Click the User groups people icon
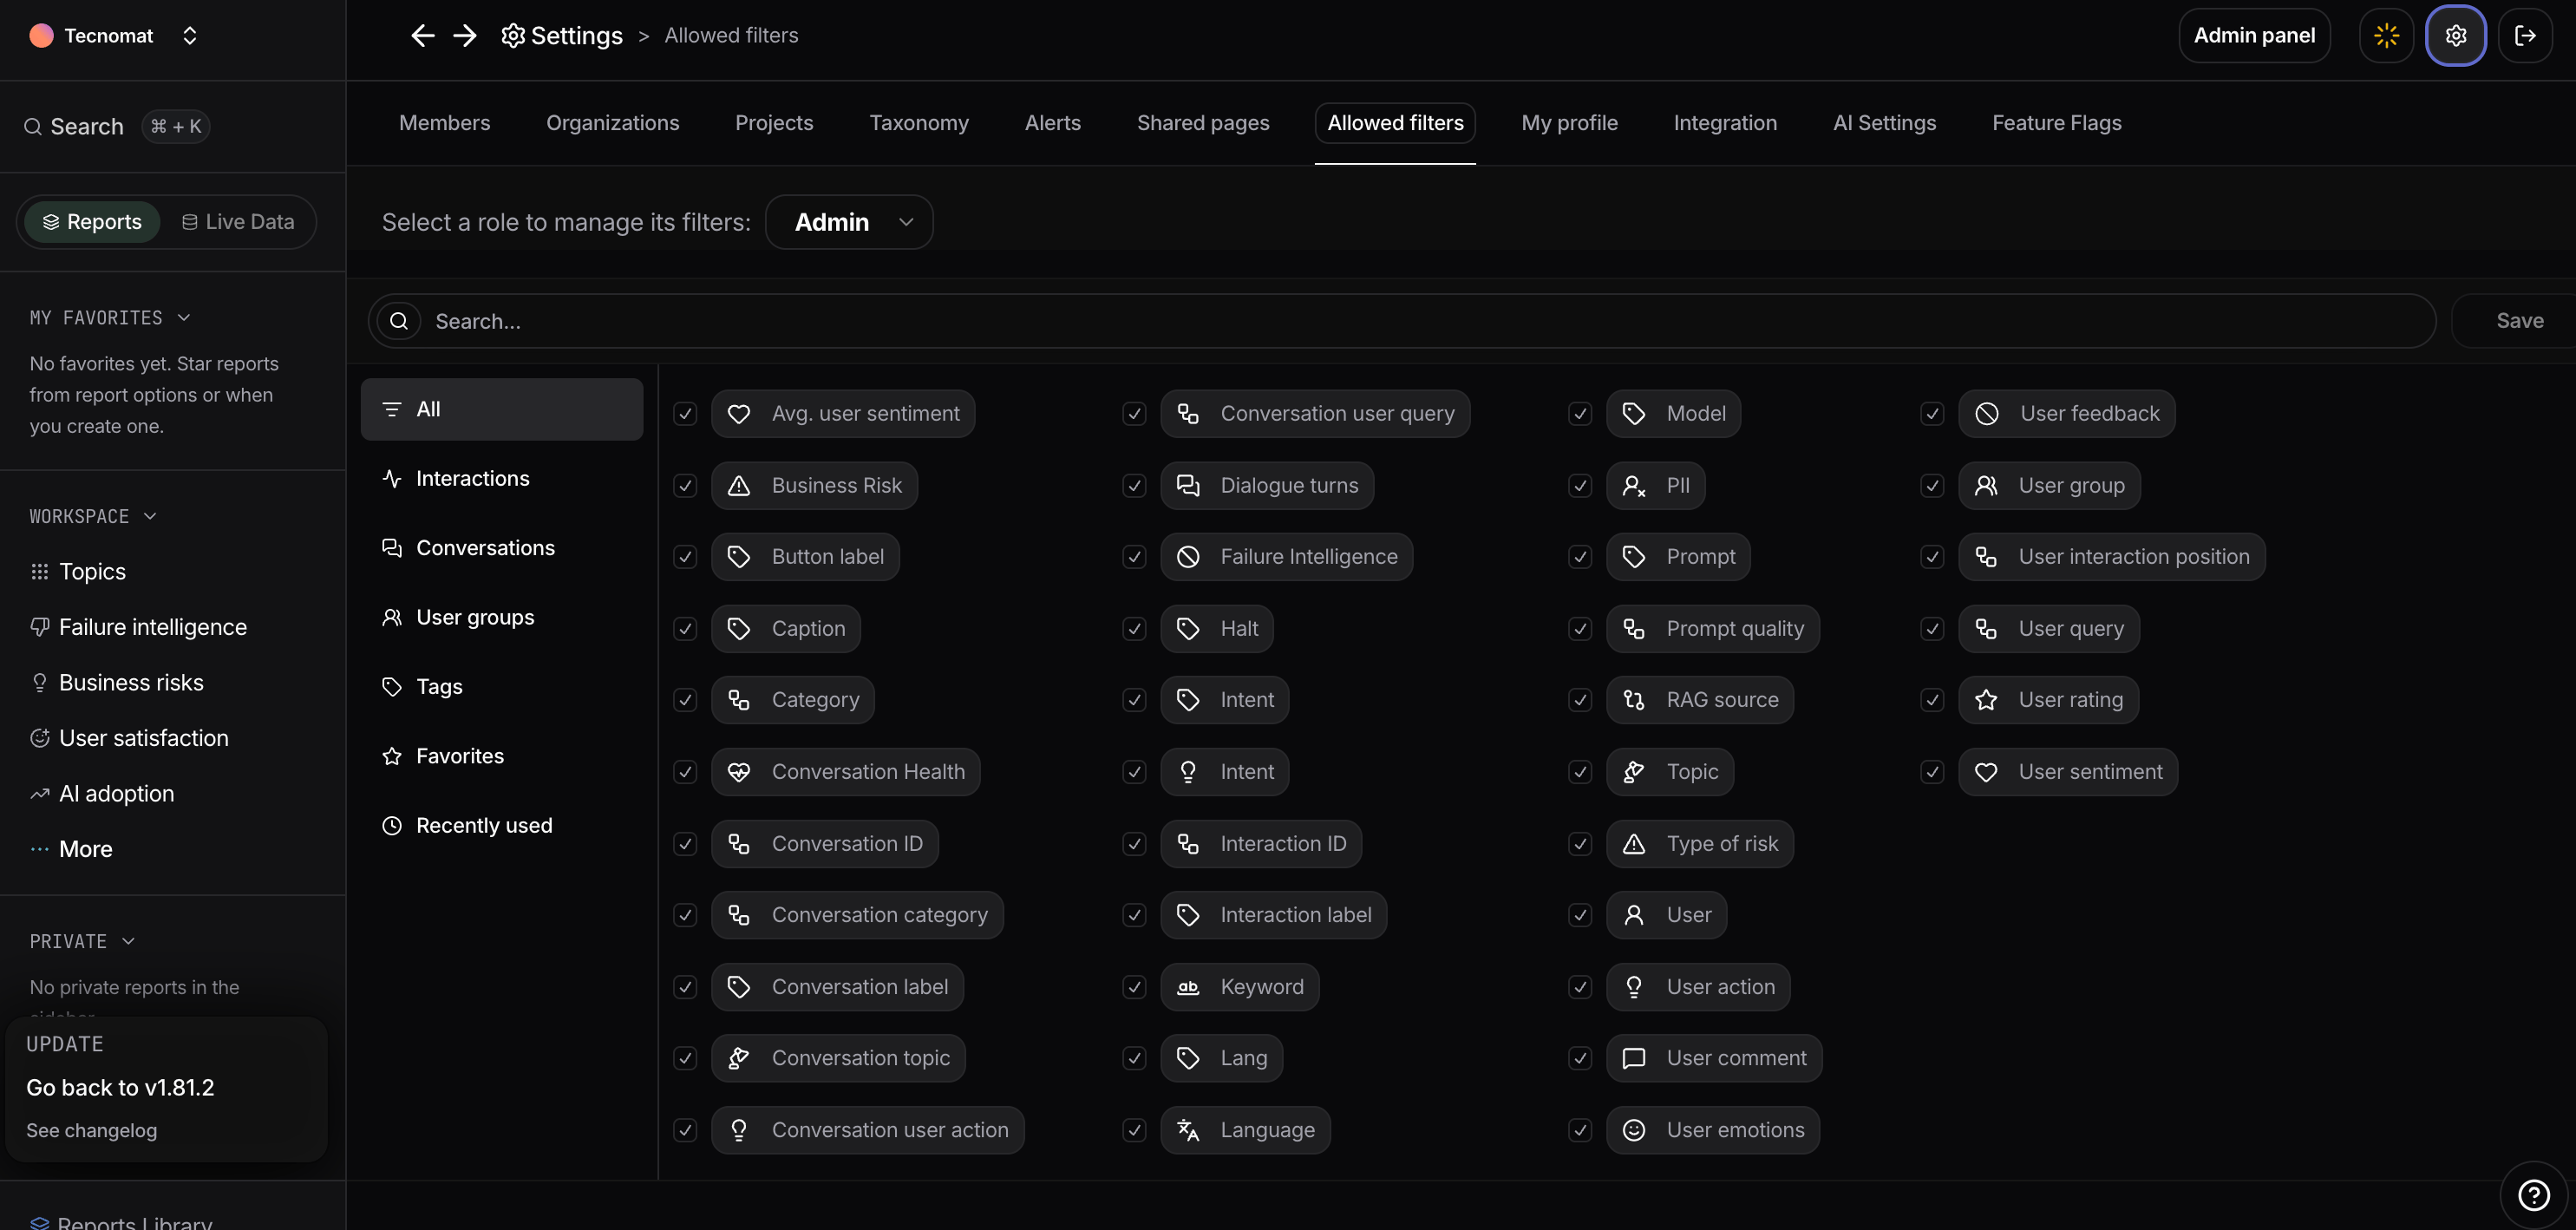 (x=392, y=618)
